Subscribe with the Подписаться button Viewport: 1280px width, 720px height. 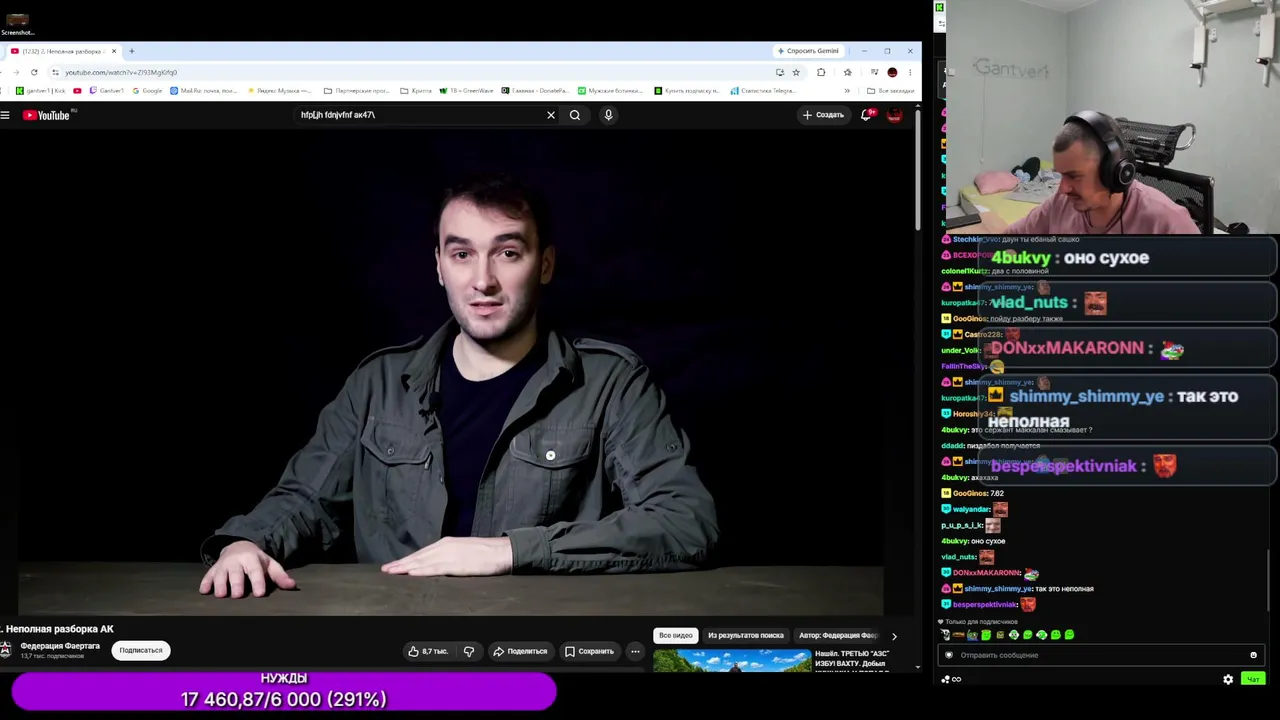coord(141,651)
